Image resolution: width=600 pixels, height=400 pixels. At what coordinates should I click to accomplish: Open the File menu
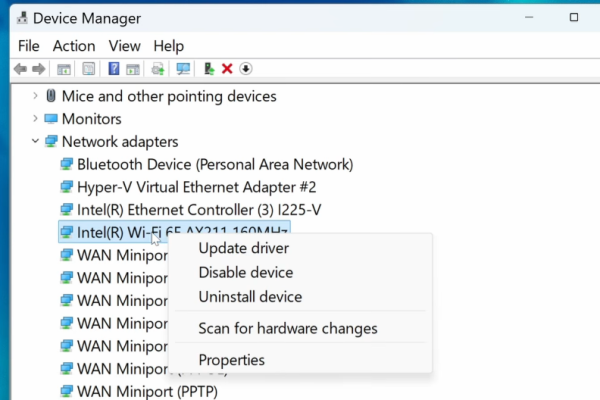pyautogui.click(x=29, y=46)
